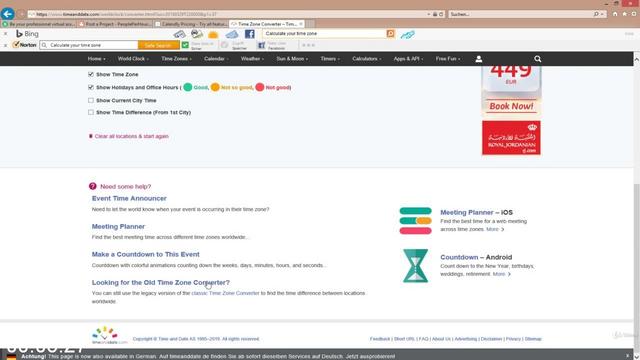The height and width of the screenshot is (360, 640).
Task: Expand the Sun & Moon menu
Action: [292, 59]
